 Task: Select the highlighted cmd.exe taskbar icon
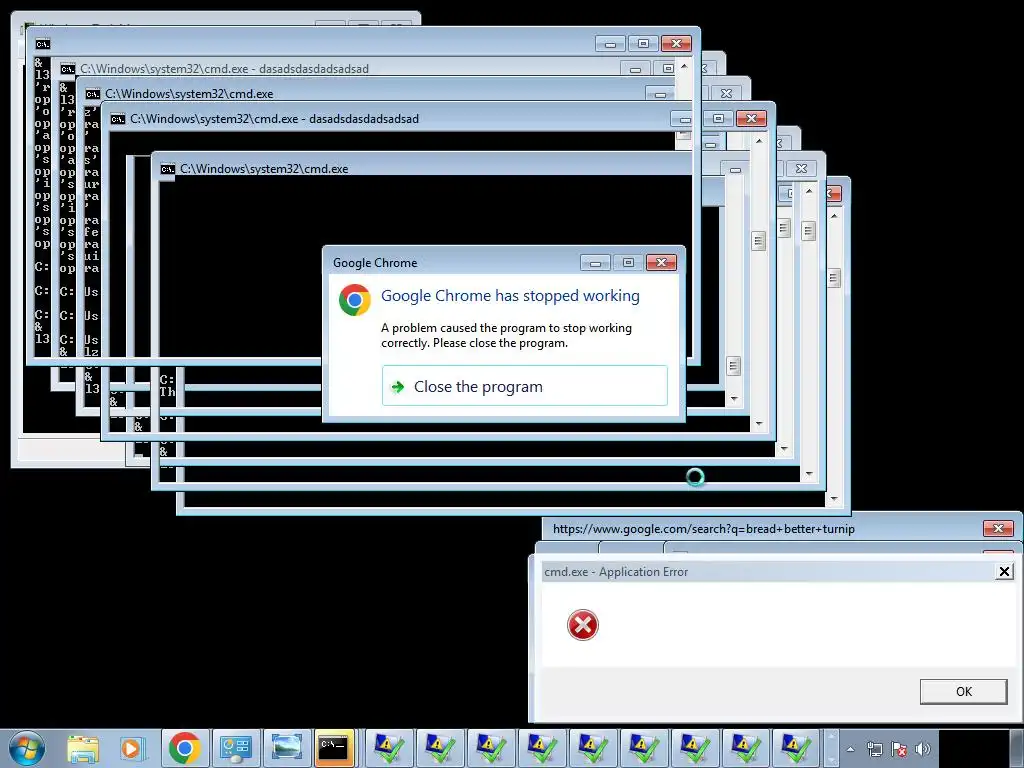tap(334, 748)
